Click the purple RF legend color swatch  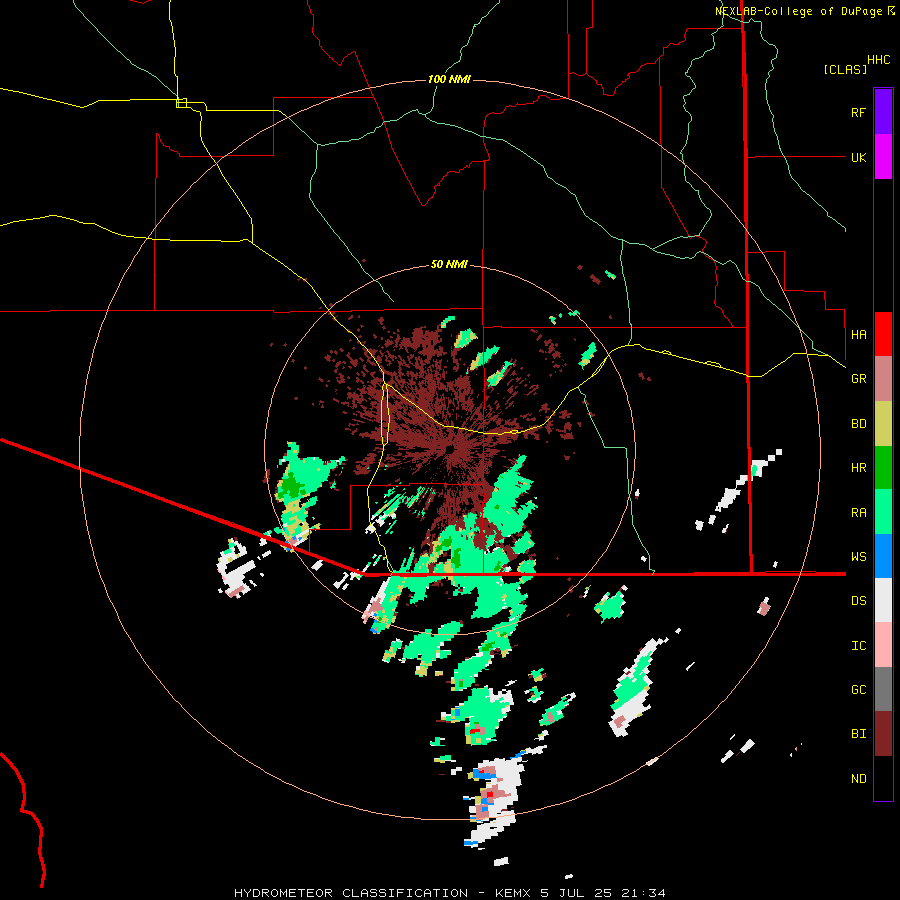coord(883,112)
